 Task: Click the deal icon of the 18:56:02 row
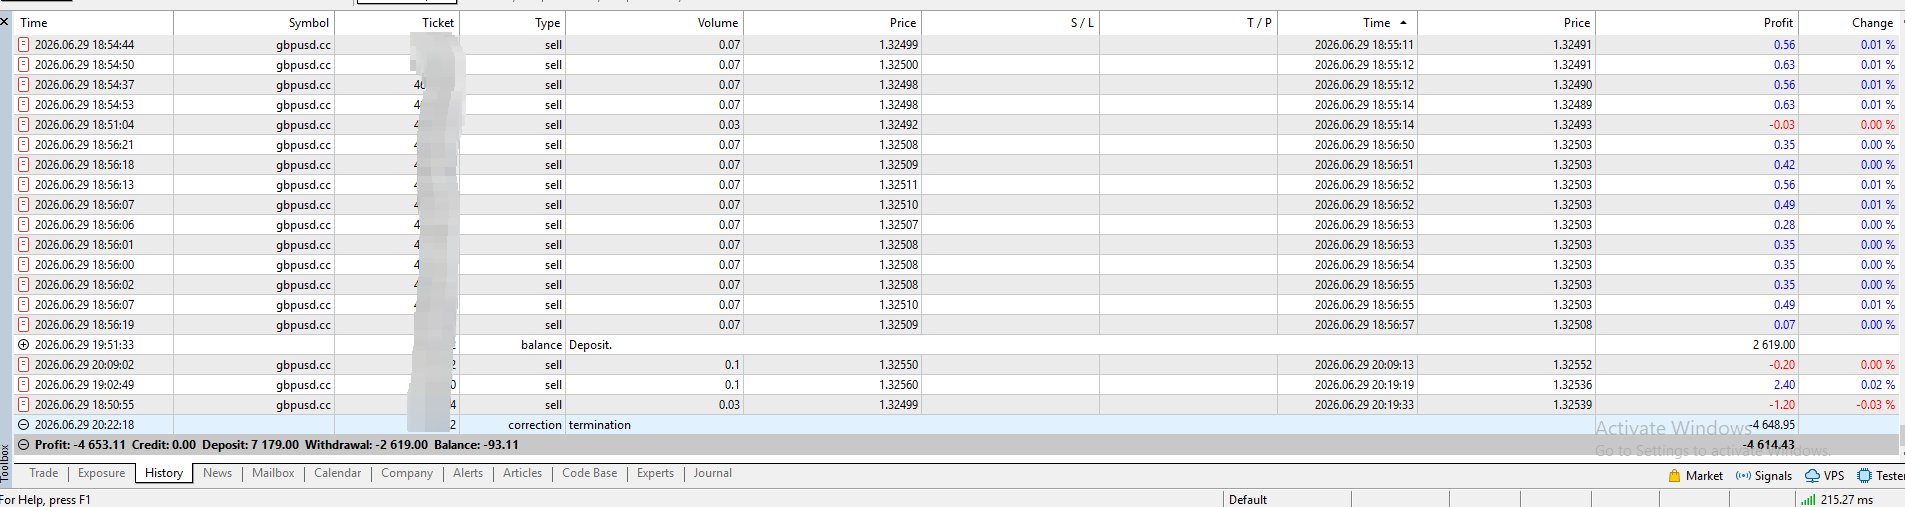point(24,285)
